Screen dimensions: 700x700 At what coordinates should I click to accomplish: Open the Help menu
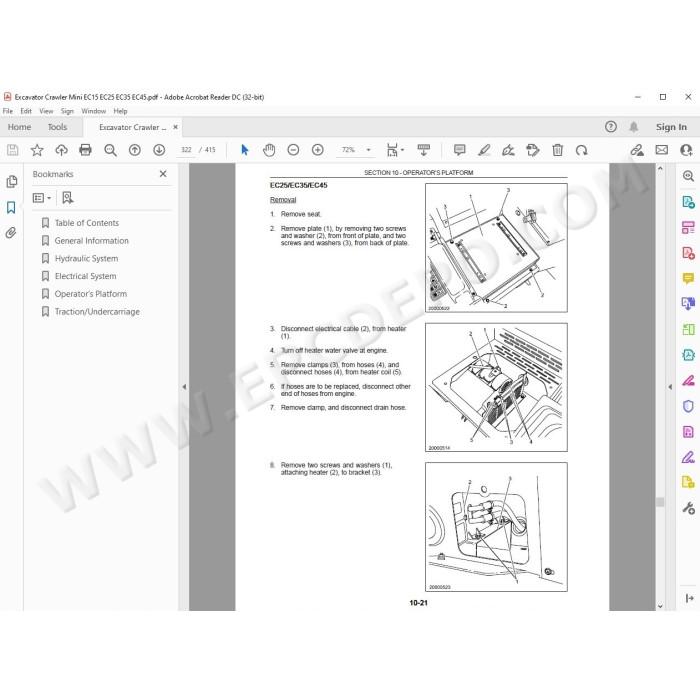[x=120, y=111]
